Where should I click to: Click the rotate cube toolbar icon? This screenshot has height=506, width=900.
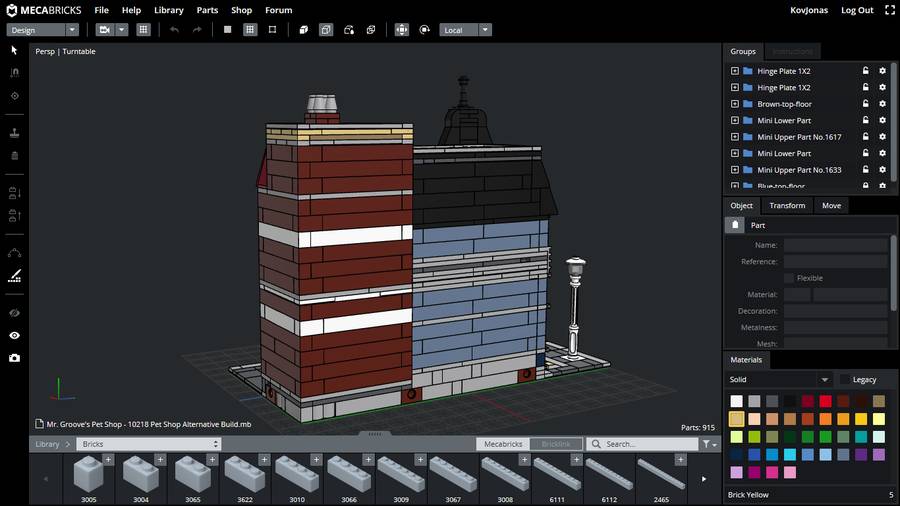(x=348, y=30)
